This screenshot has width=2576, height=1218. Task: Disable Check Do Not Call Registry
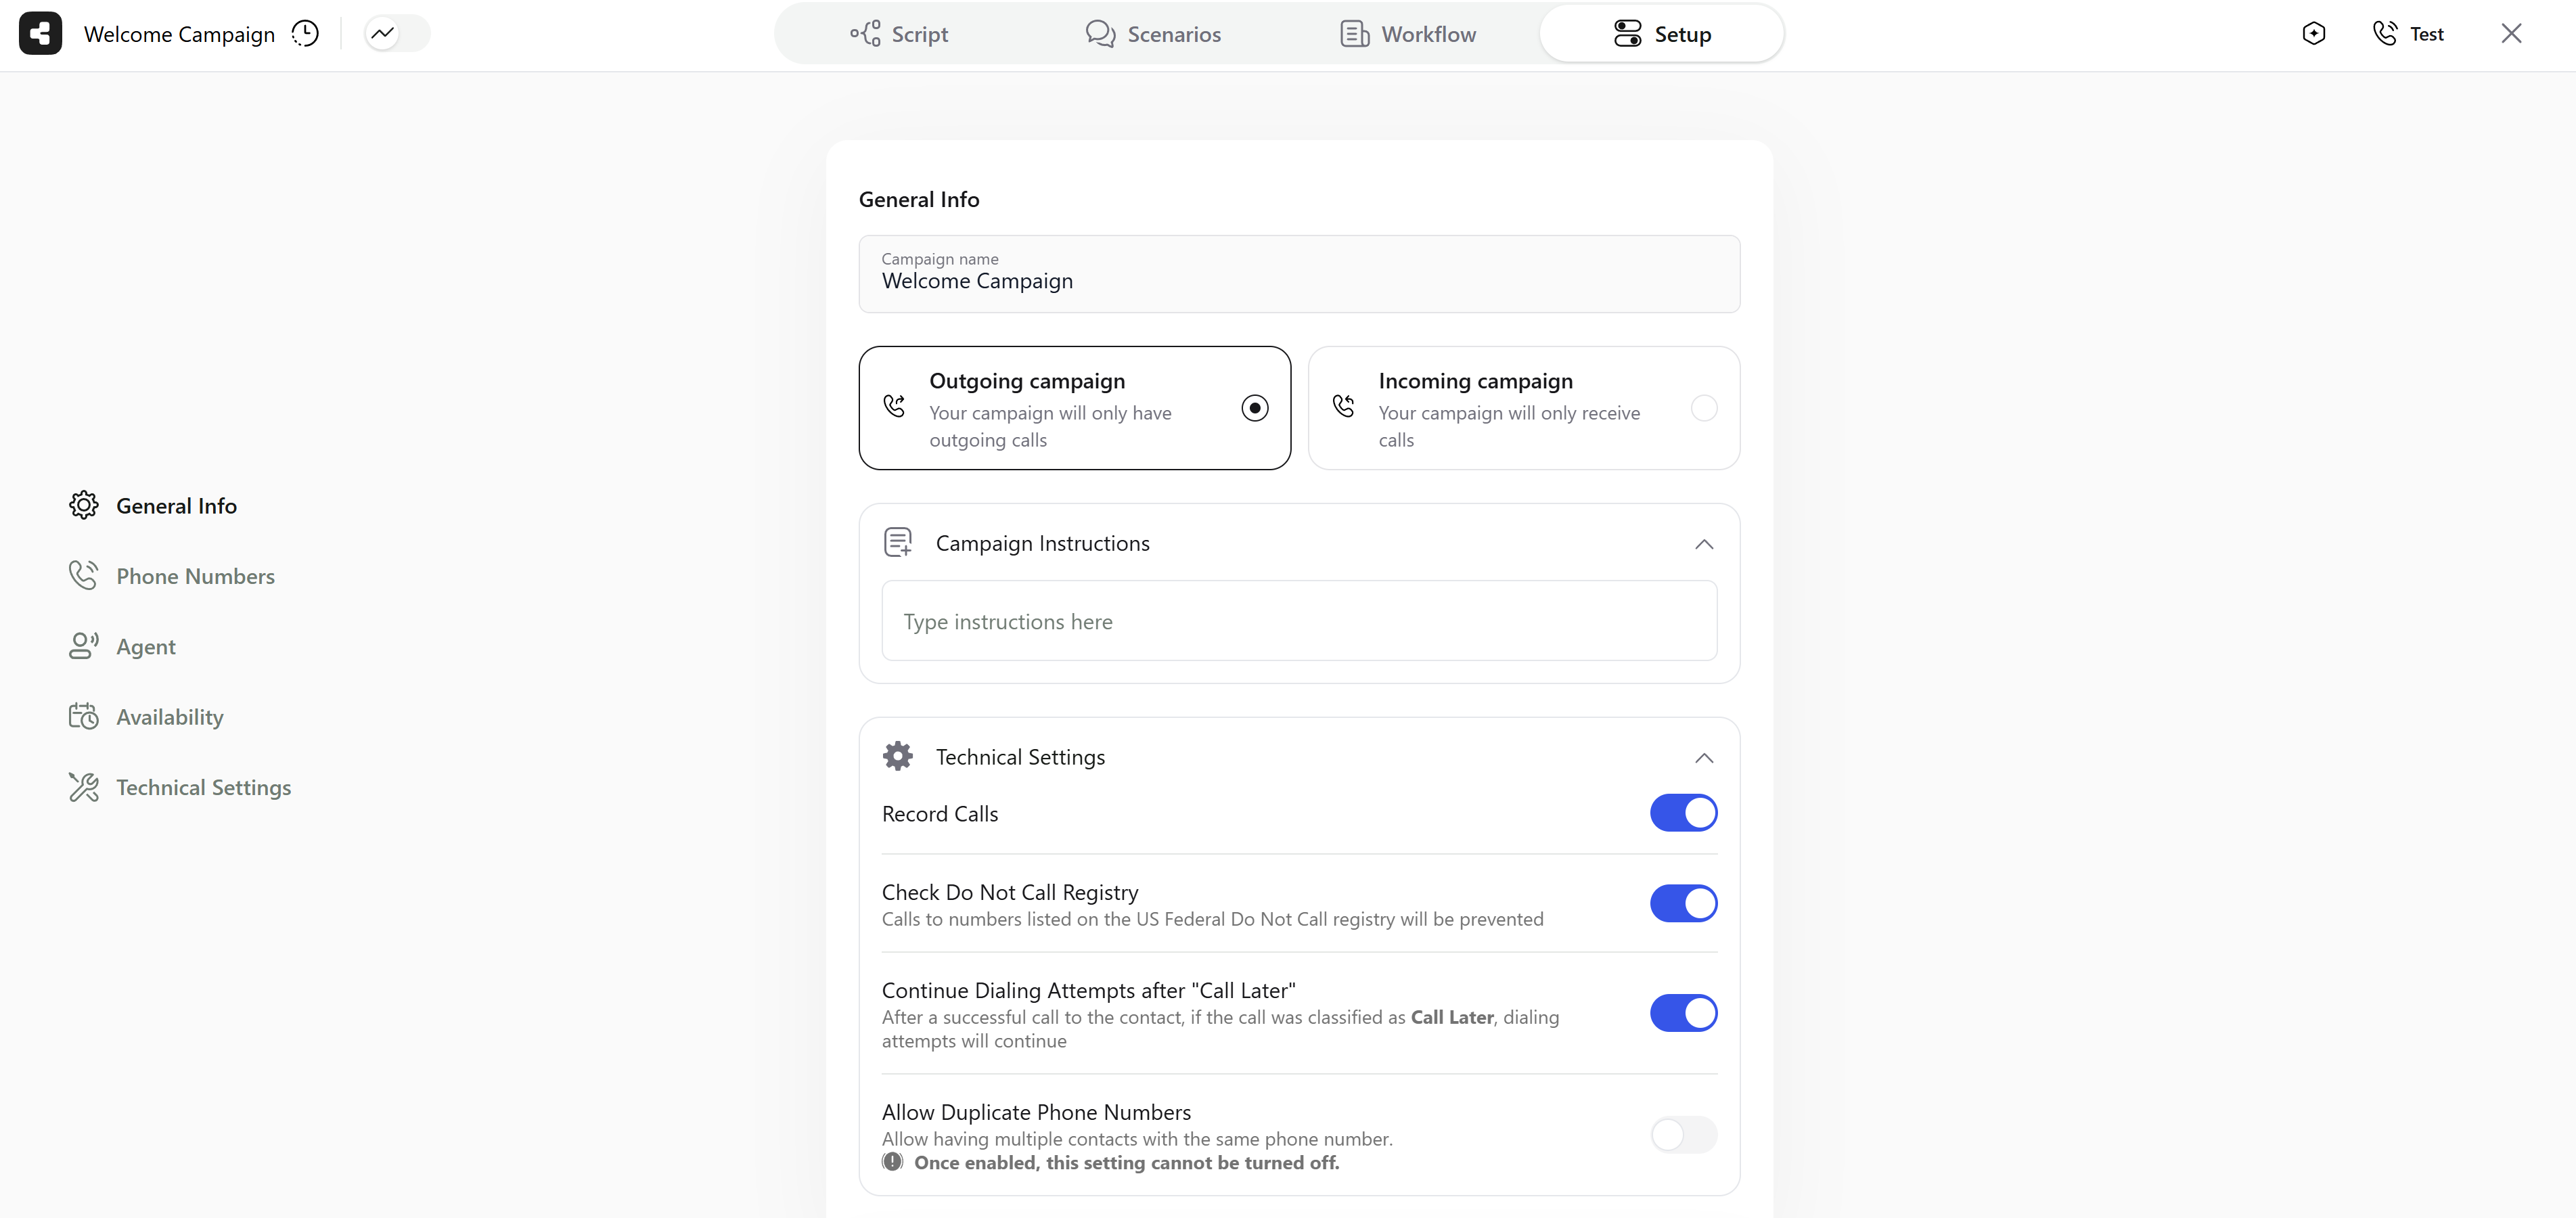click(x=1683, y=903)
